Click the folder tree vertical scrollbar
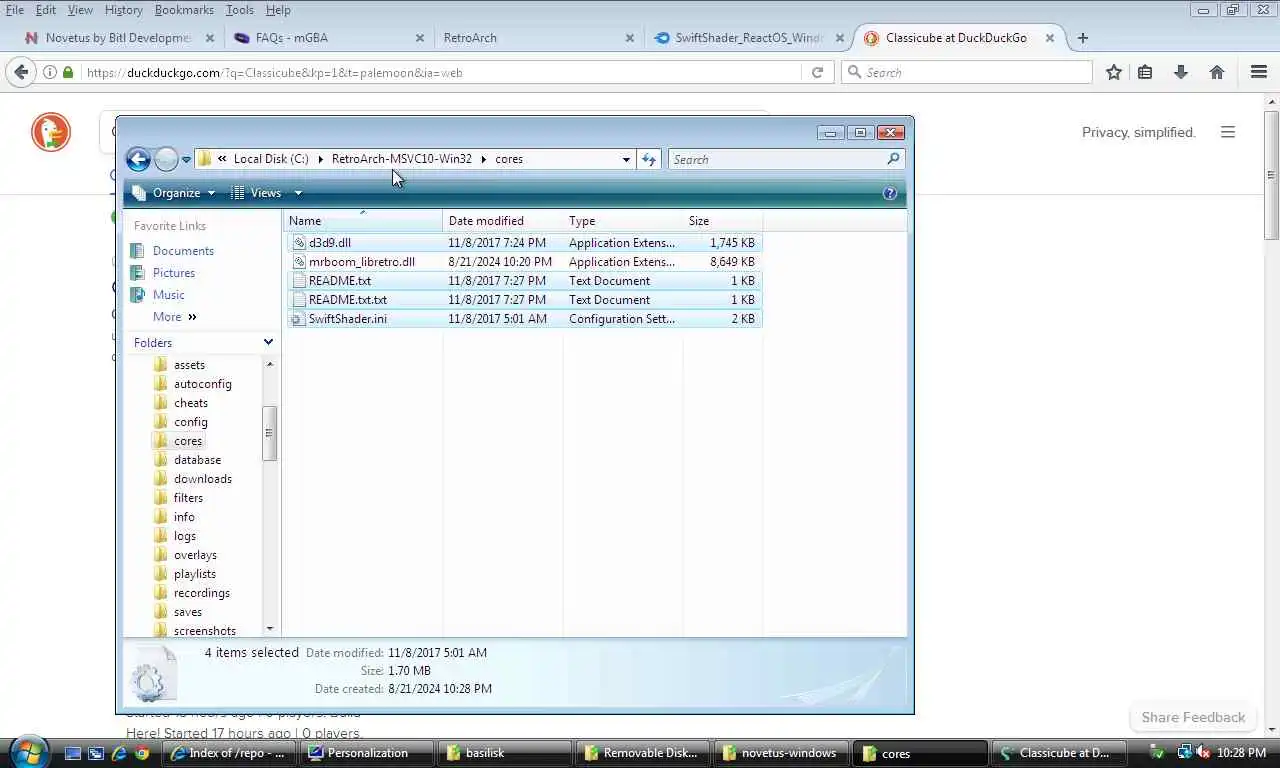Viewport: 1280px width, 768px height. coord(269,433)
